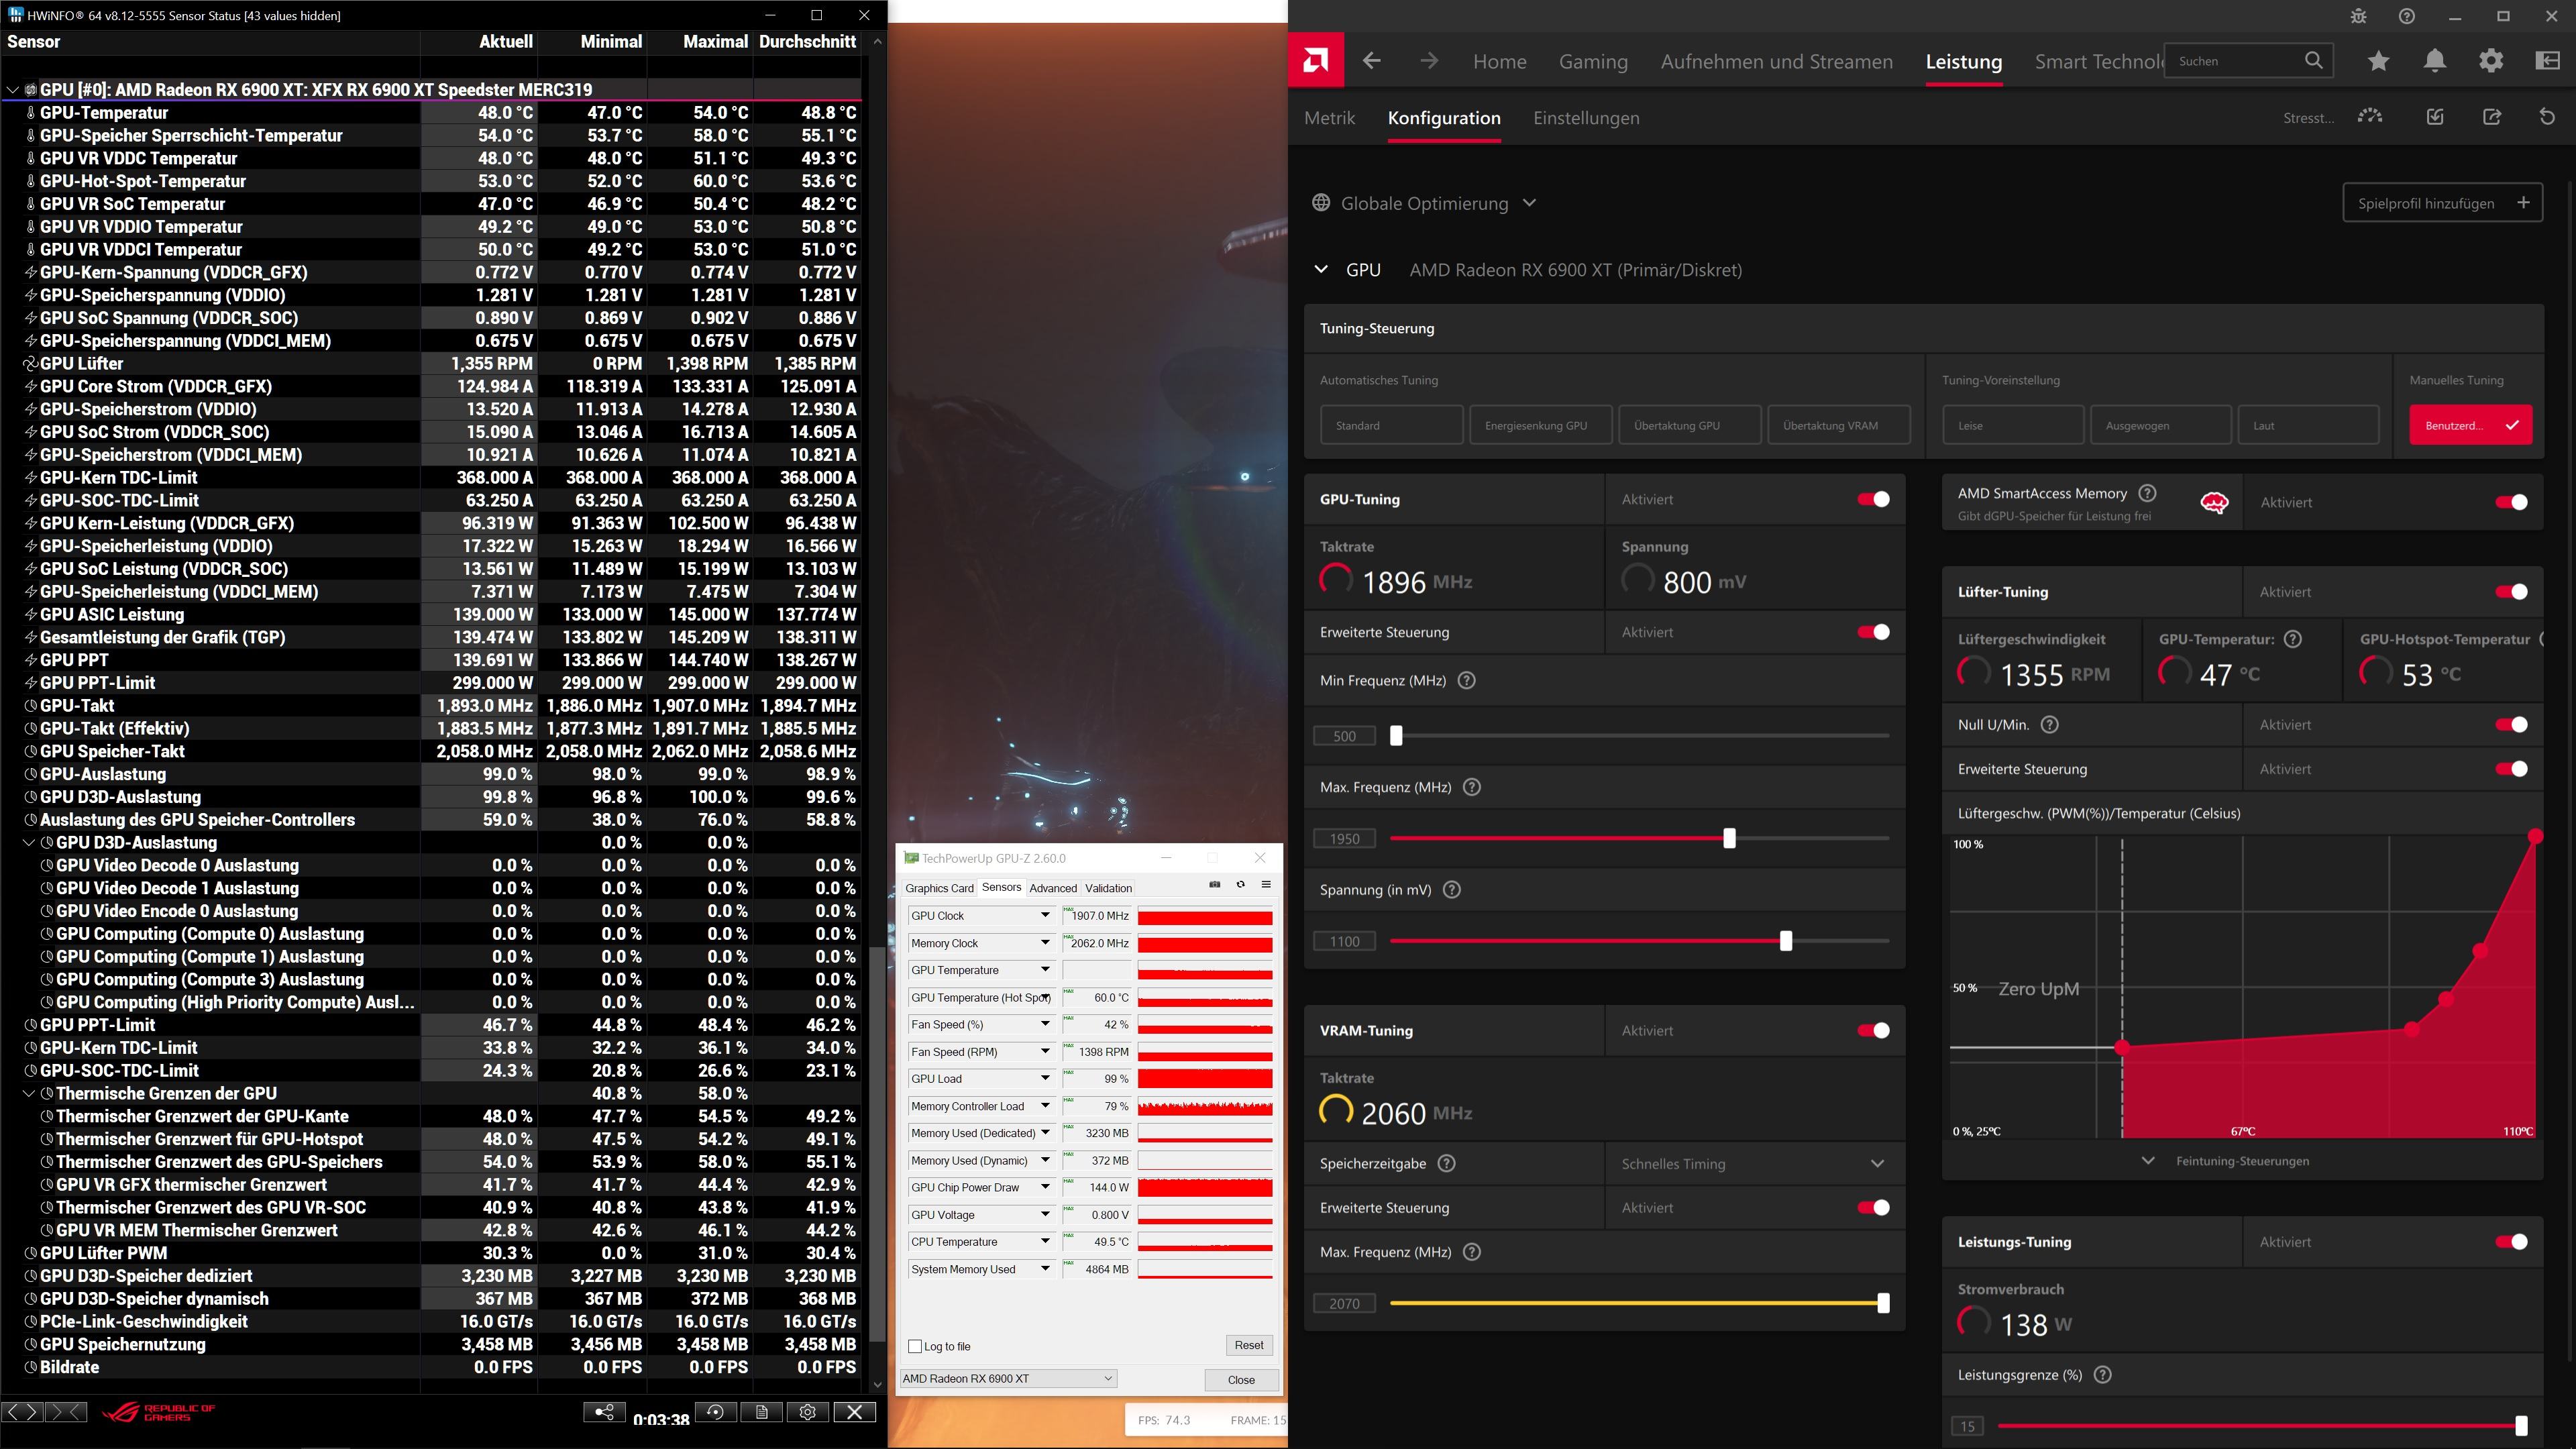This screenshot has height=1449, width=2576.
Task: Click the star favorites icon in AMD Software
Action: point(2378,61)
